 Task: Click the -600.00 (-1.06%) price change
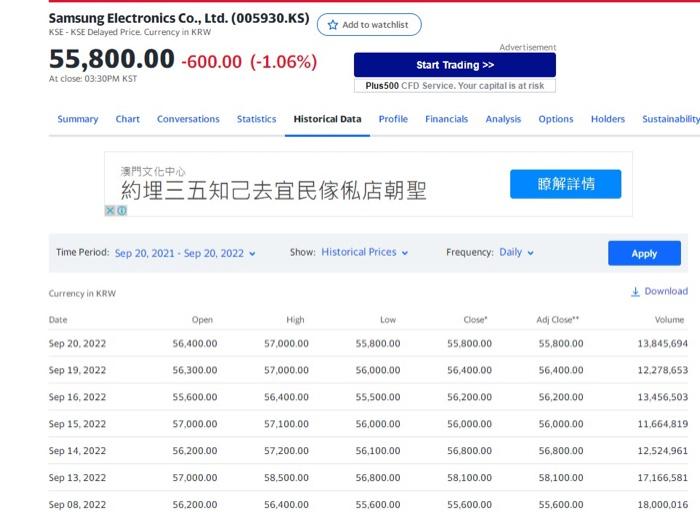click(x=249, y=62)
